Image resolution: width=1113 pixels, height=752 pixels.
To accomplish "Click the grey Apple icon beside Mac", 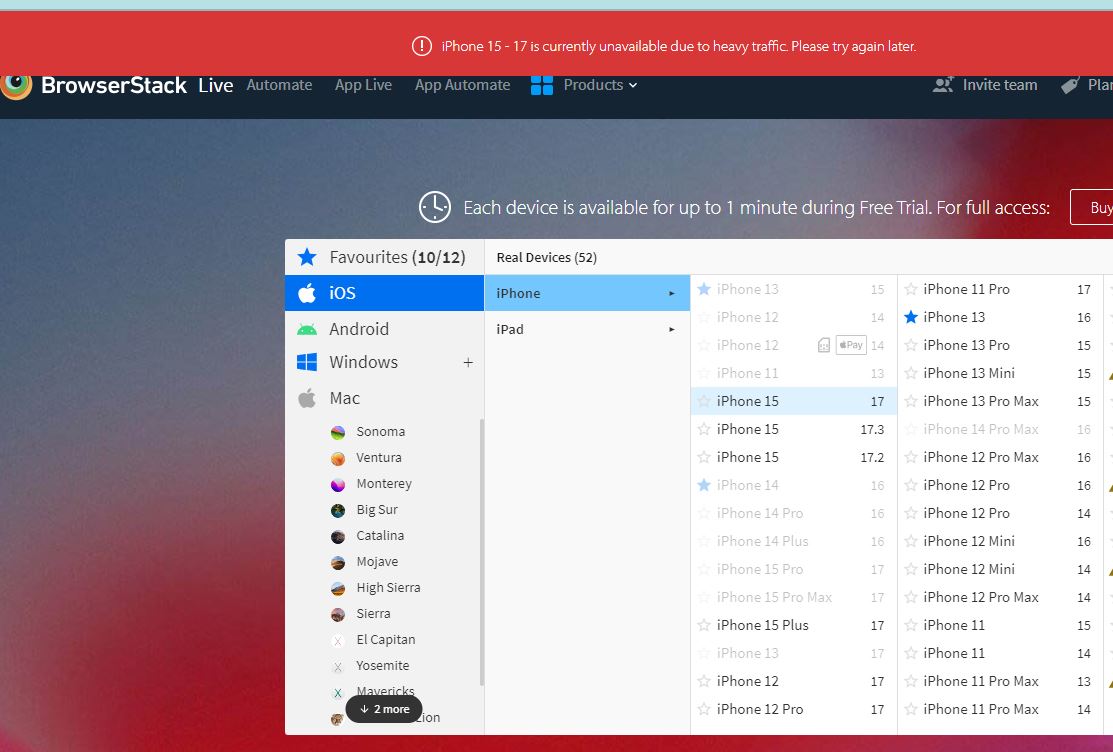I will 307,398.
